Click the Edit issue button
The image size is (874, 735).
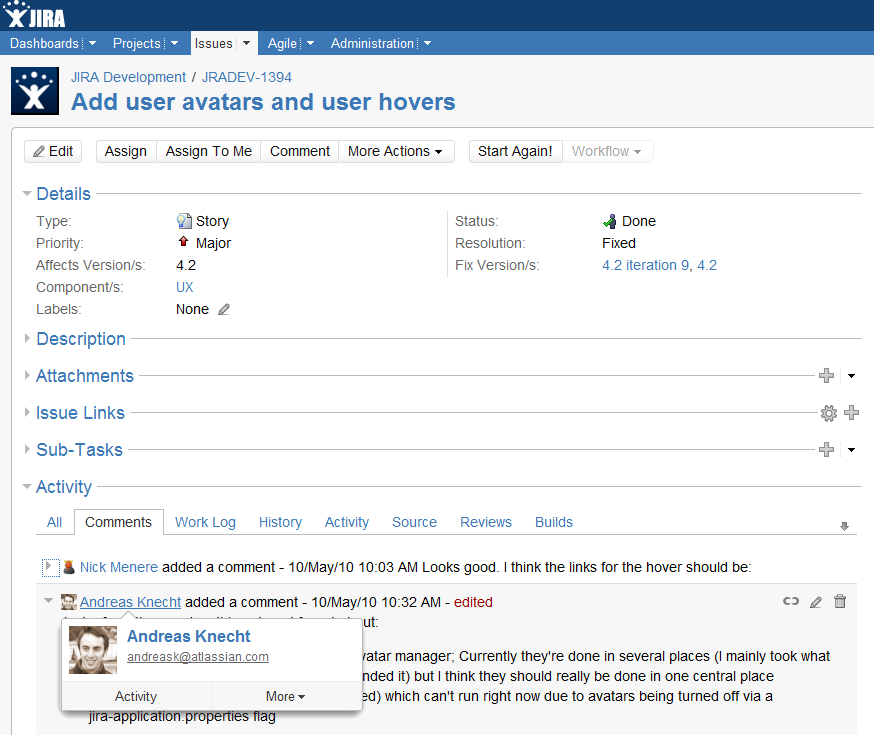(53, 152)
